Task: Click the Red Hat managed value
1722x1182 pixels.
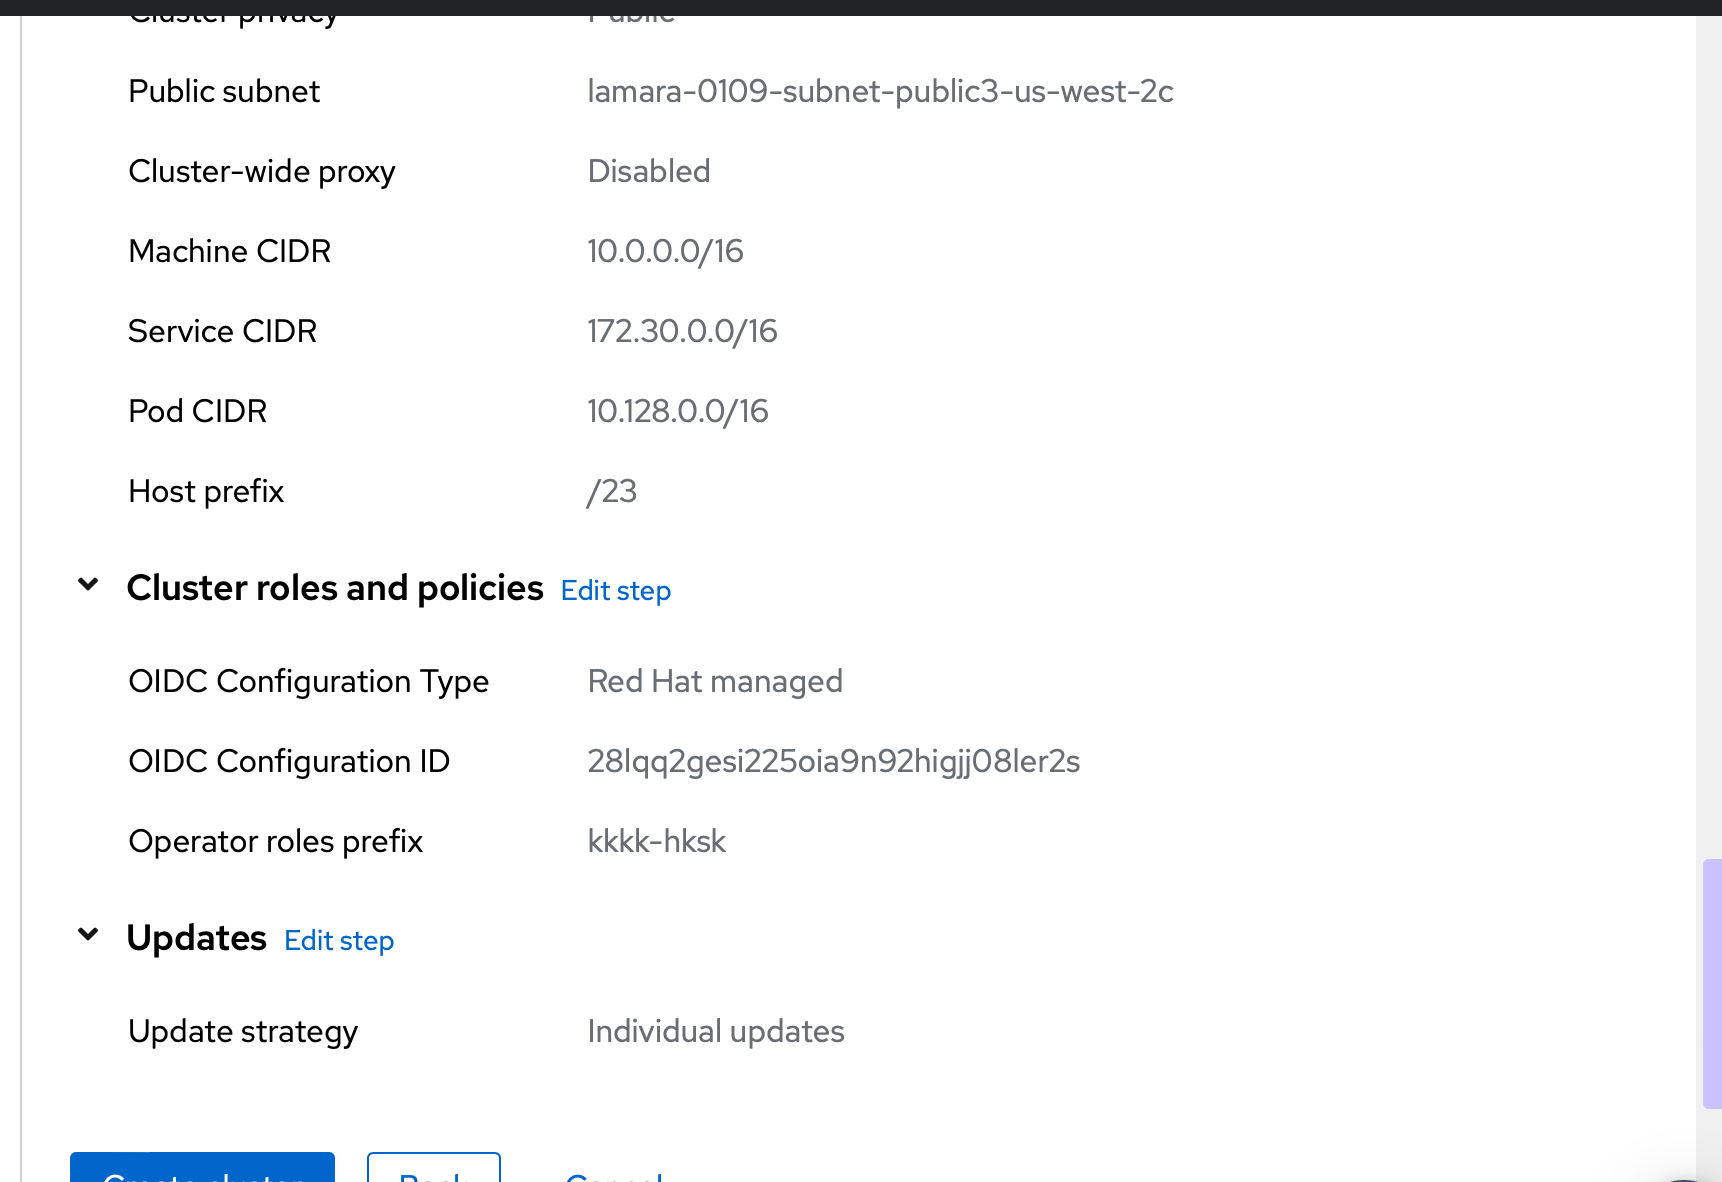Action: [715, 682]
